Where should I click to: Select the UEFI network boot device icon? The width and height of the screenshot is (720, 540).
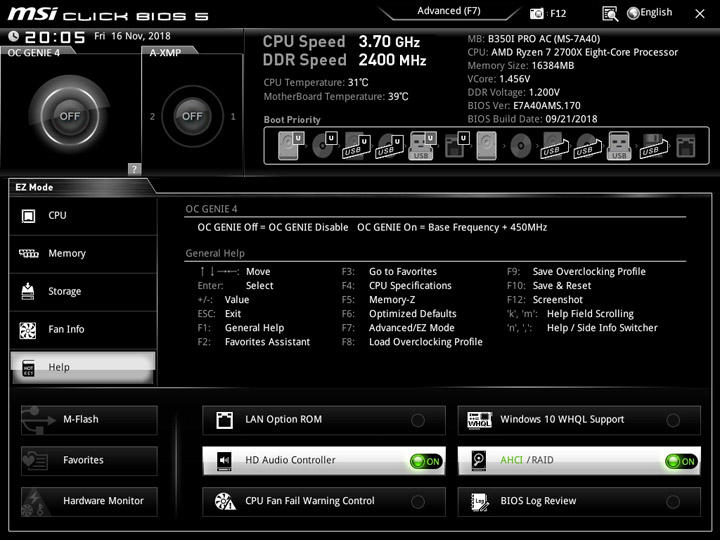tap(456, 146)
